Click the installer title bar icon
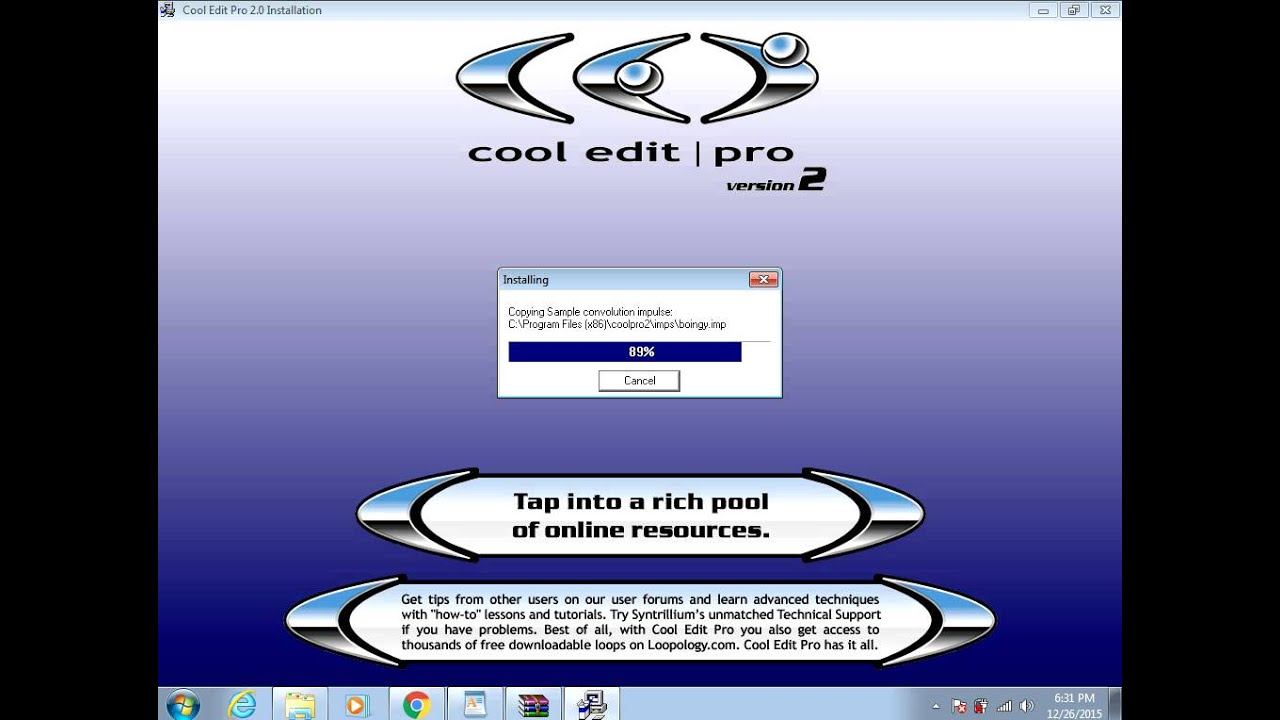Viewport: 1280px width, 720px height. pos(168,10)
